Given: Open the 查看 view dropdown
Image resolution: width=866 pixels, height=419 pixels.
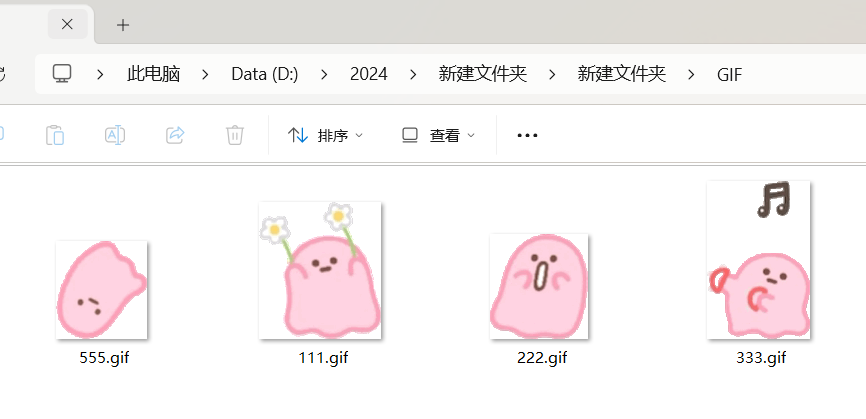Looking at the screenshot, I should (439, 135).
